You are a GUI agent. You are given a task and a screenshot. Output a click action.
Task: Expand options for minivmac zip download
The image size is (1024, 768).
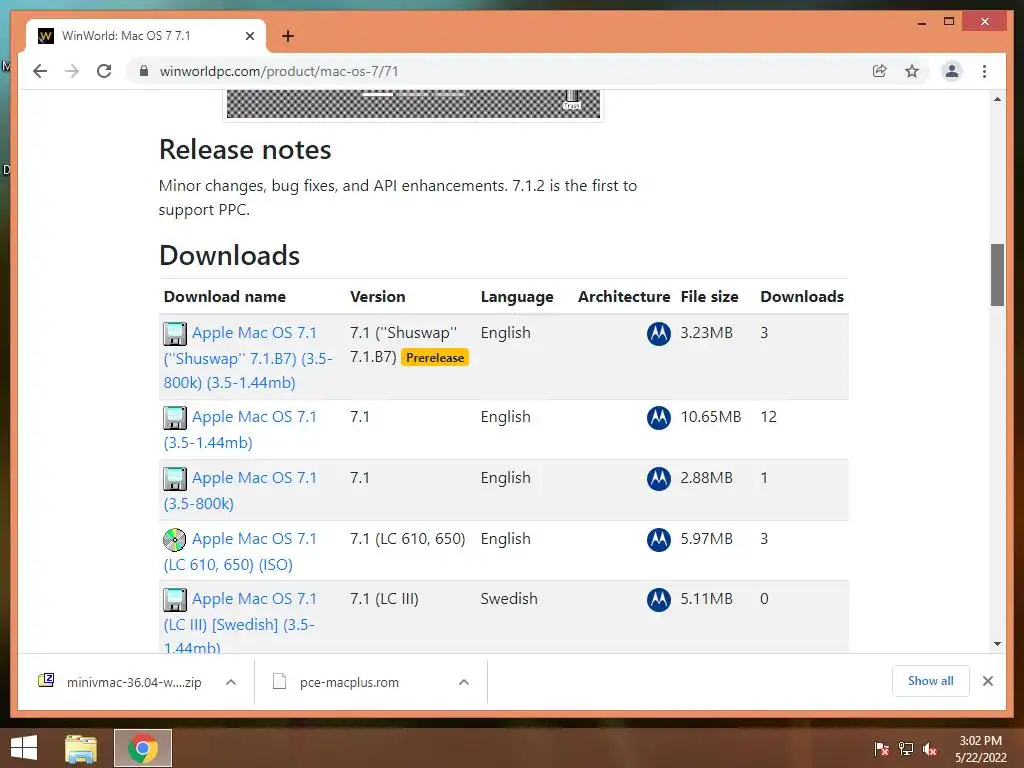(231, 682)
